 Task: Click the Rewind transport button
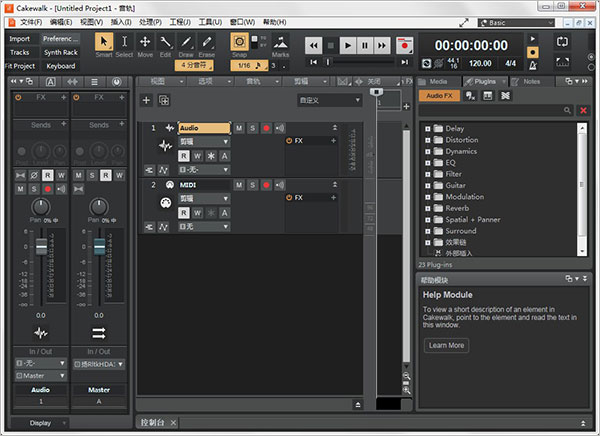tap(313, 46)
